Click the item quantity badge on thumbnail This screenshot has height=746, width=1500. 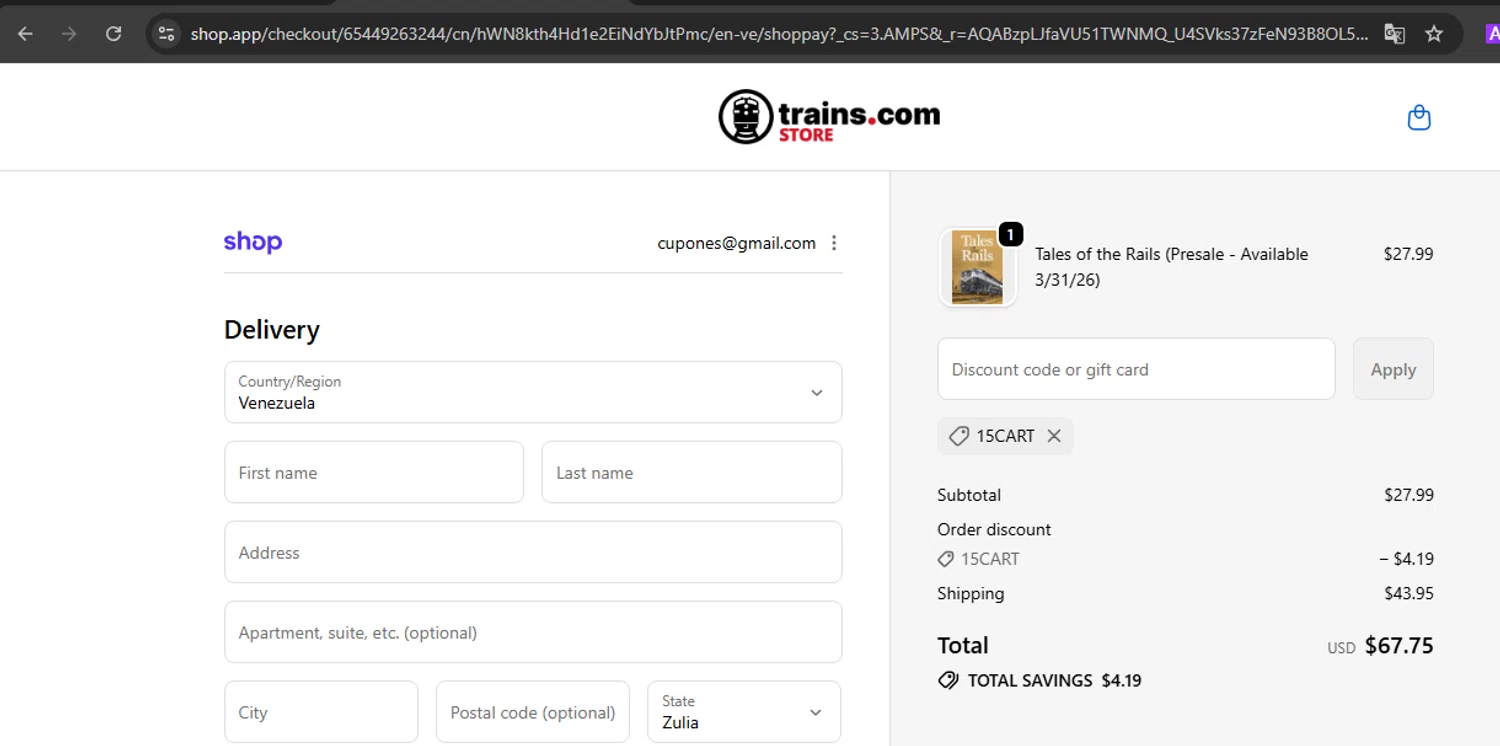pos(1011,234)
